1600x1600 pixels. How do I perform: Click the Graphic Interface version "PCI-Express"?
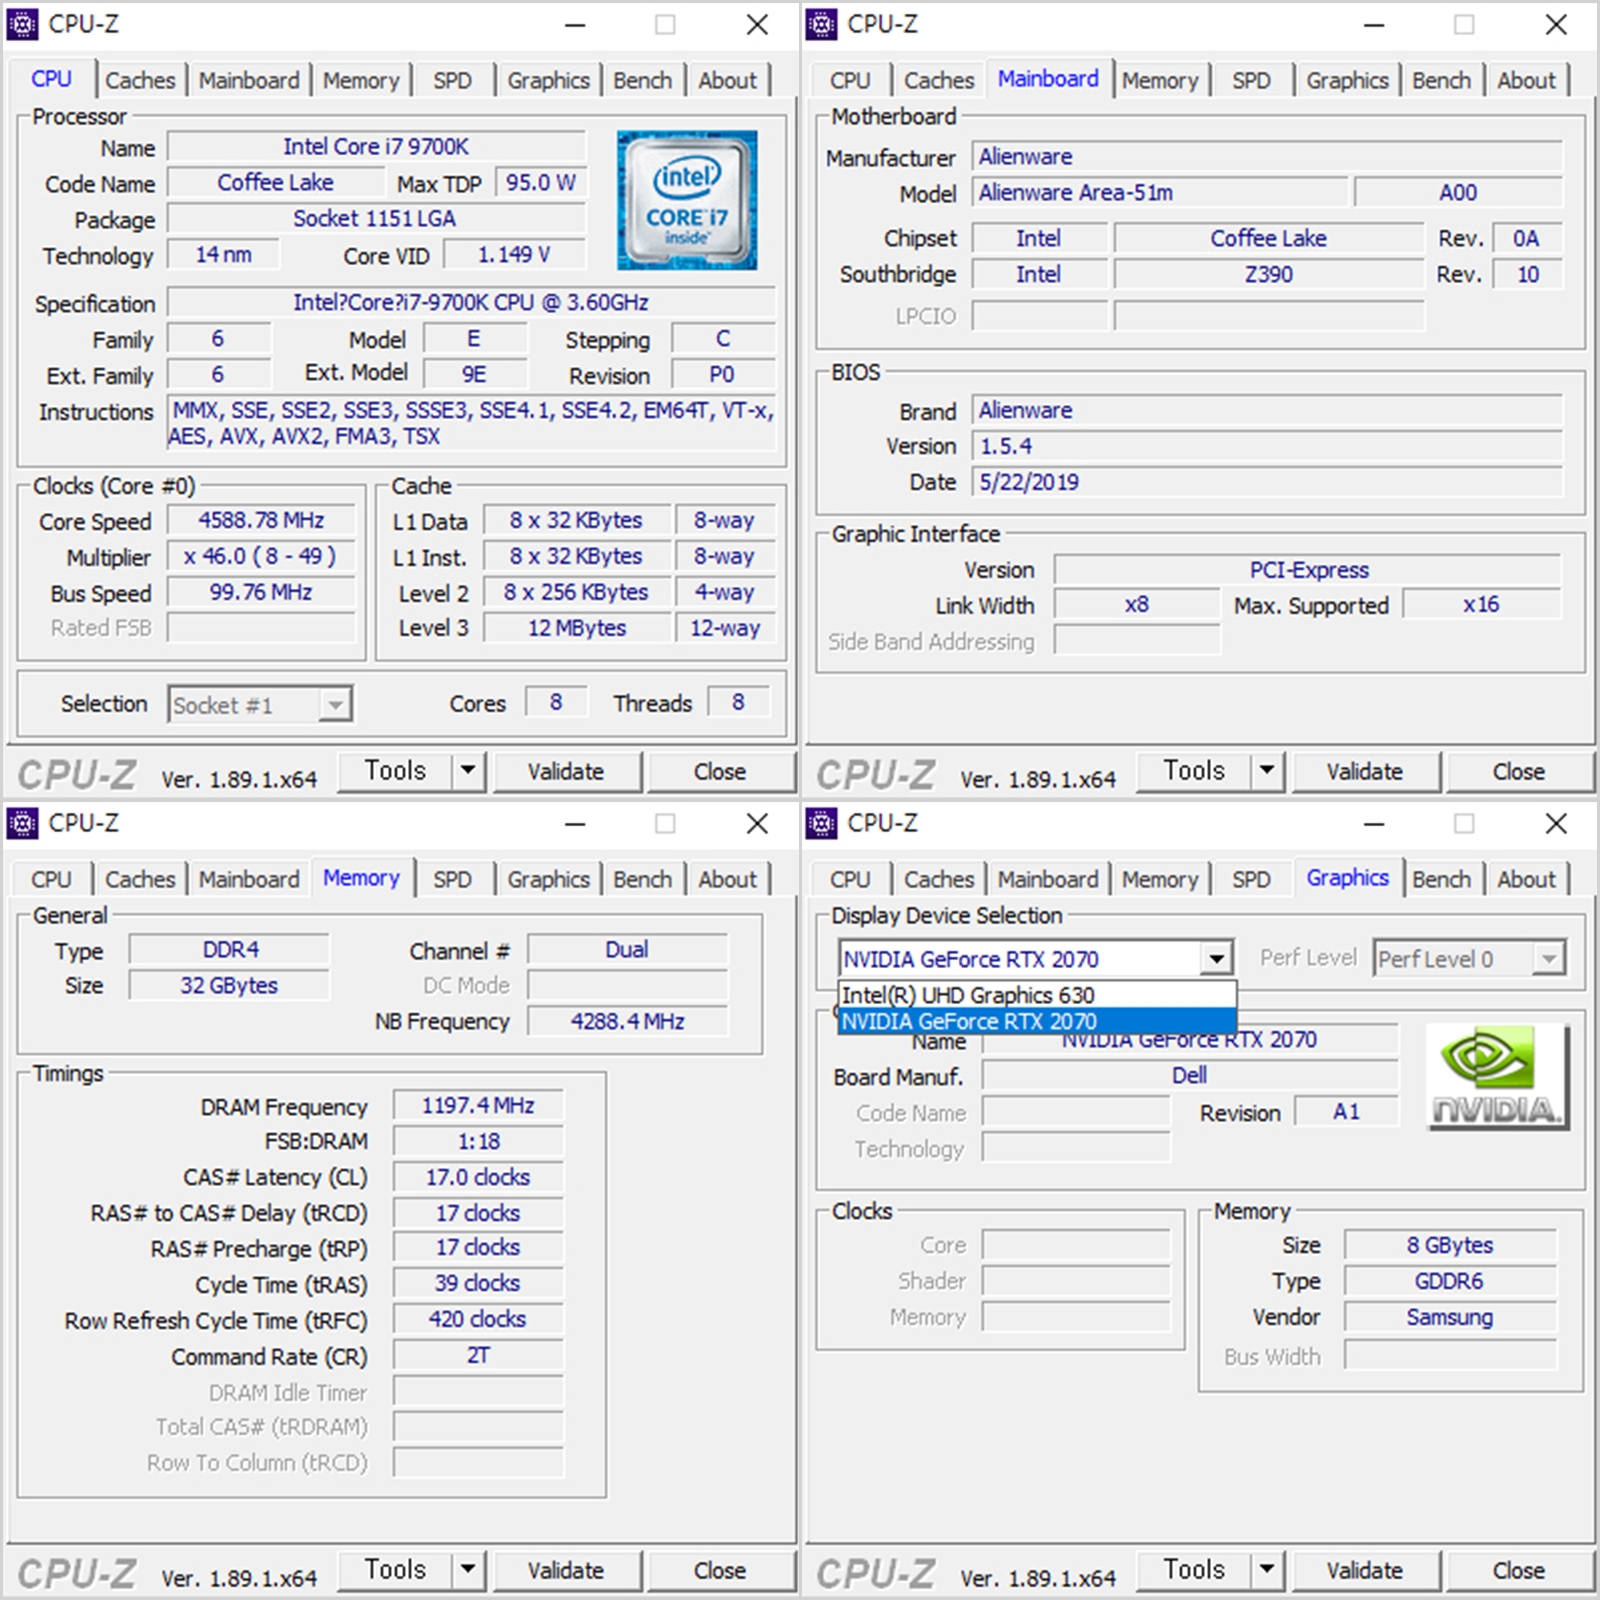(x=1308, y=571)
